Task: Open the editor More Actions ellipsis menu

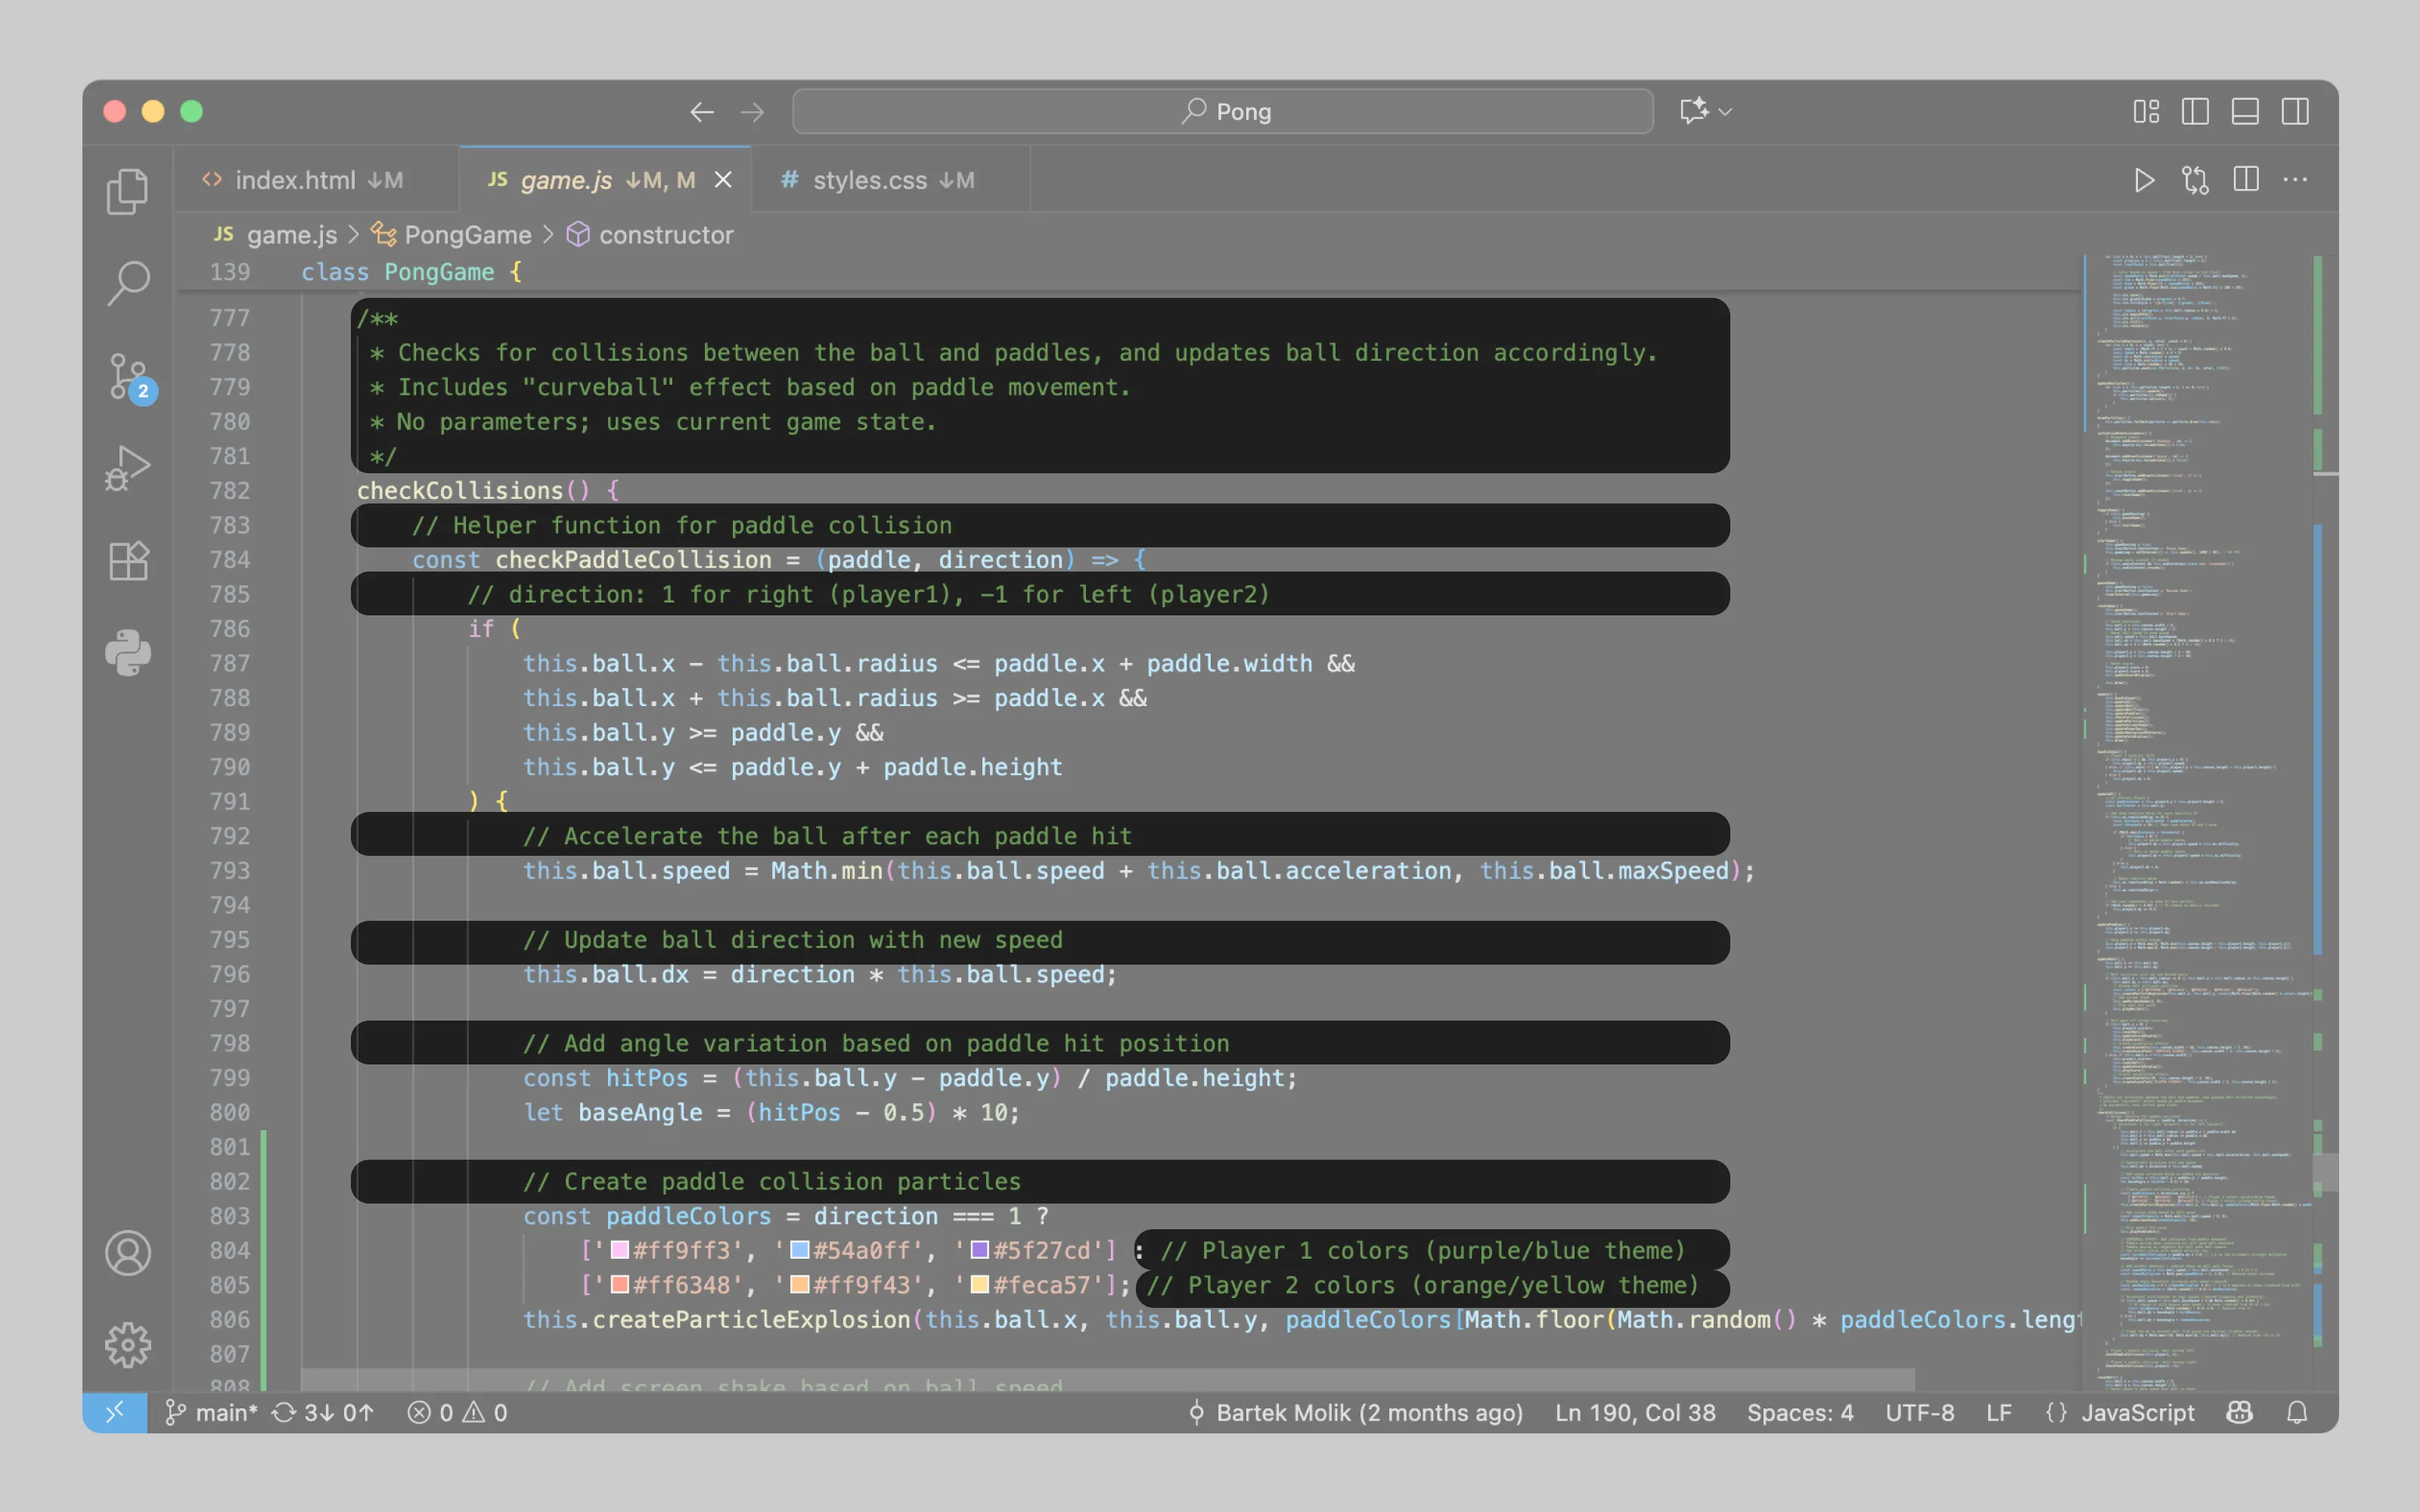Action: pyautogui.click(x=2295, y=180)
